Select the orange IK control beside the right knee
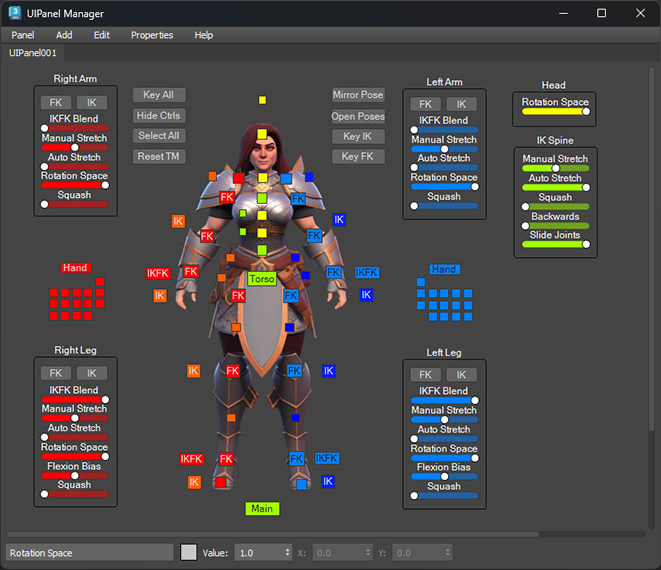Viewport: 661px width, 570px height. point(193,371)
